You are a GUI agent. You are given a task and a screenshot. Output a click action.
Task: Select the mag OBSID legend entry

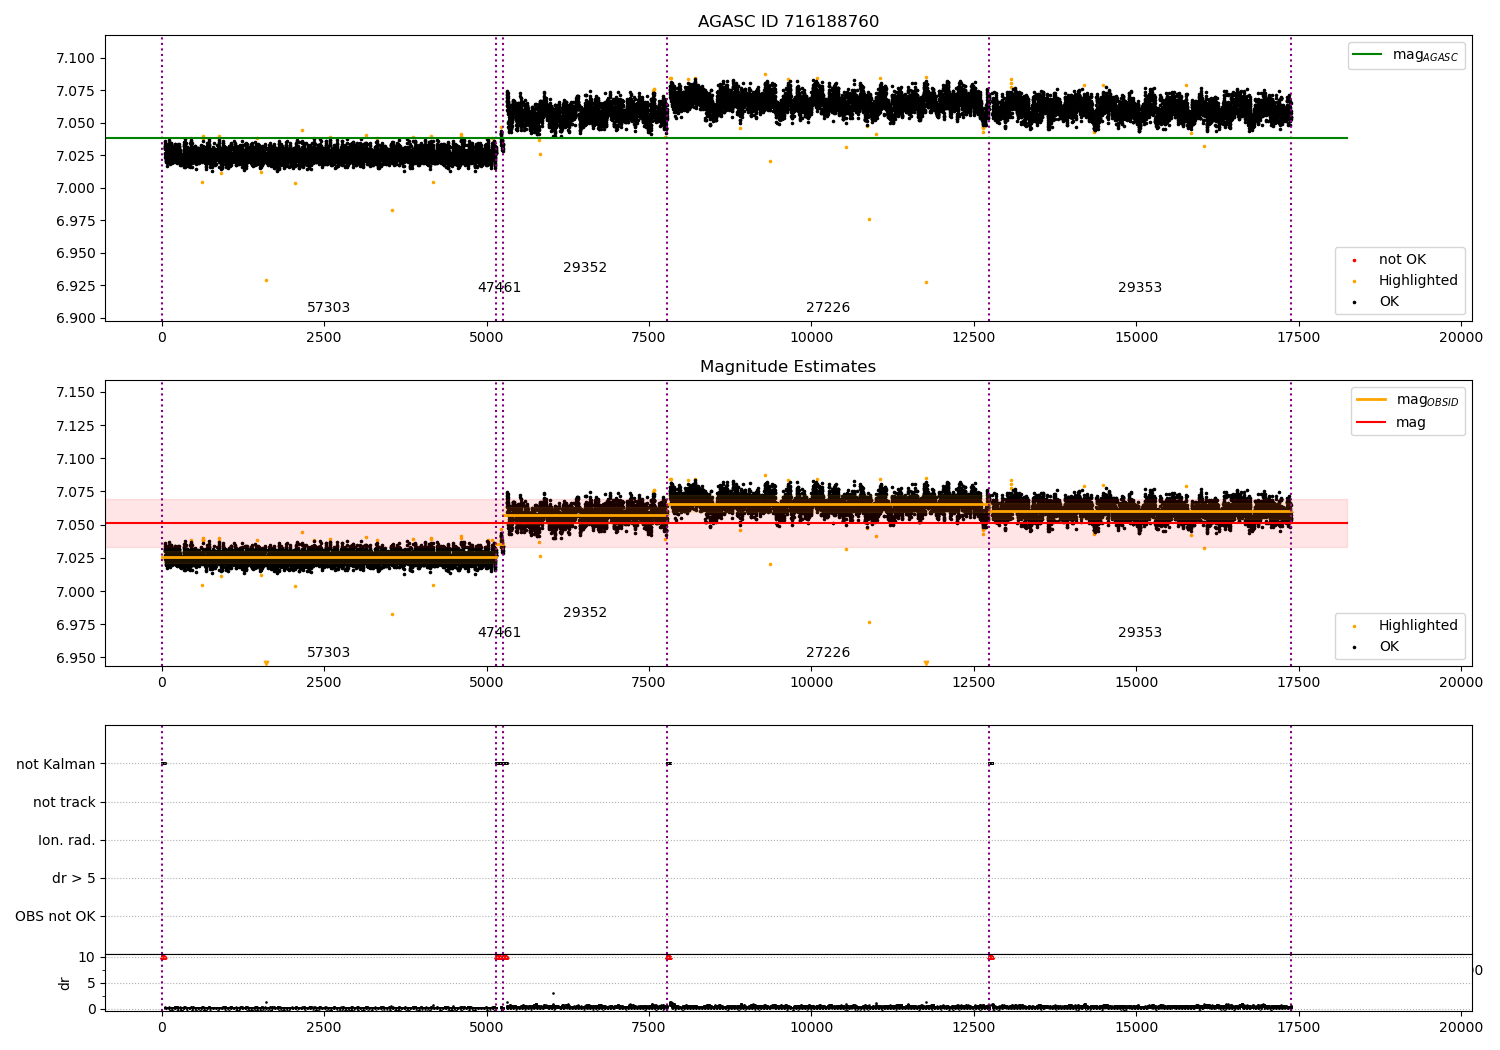[1408, 400]
